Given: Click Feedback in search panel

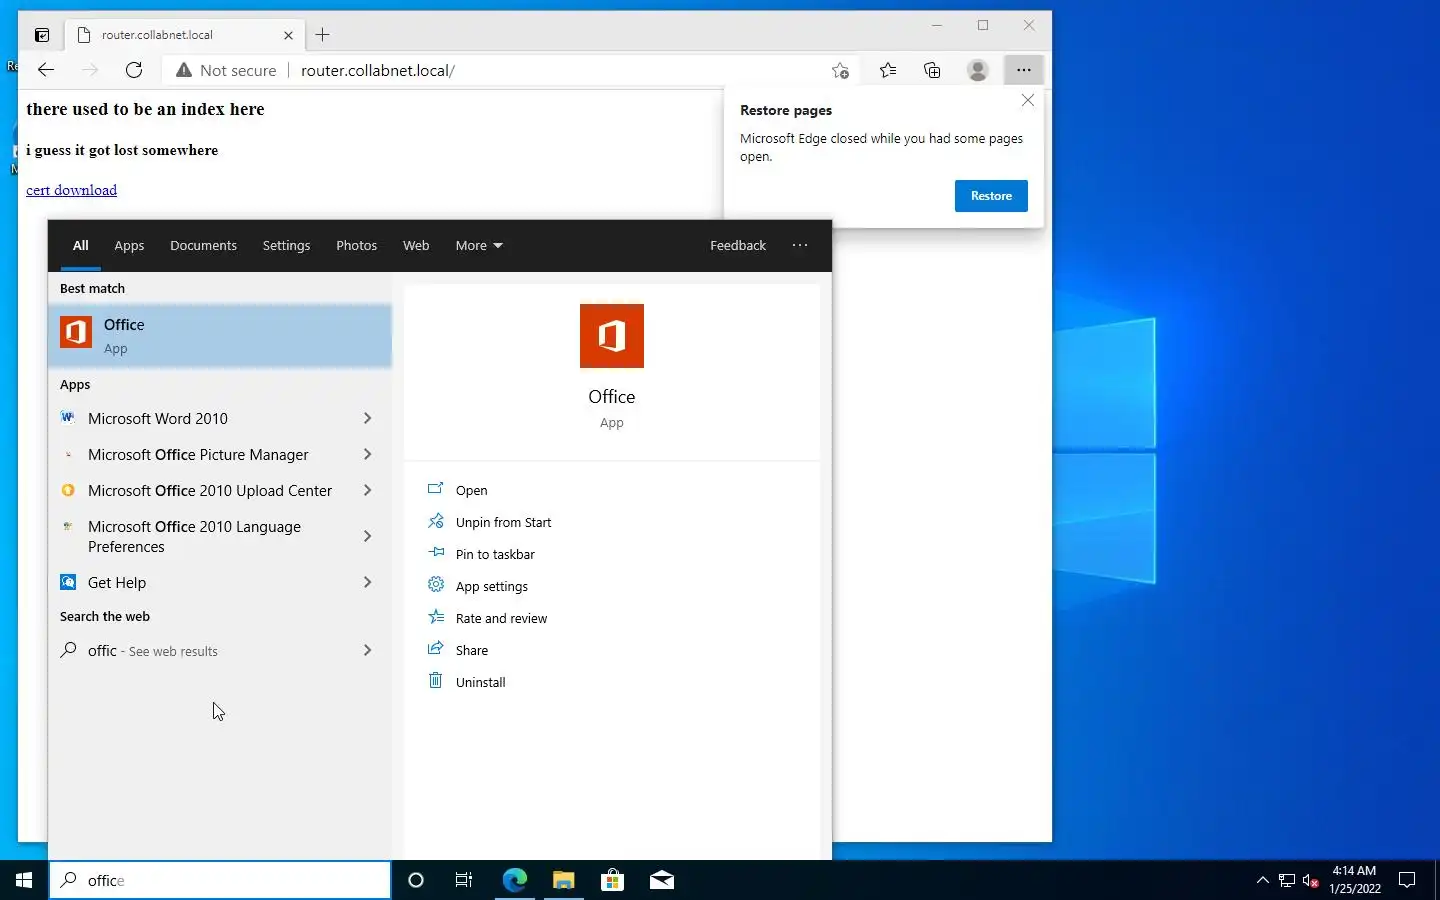Looking at the screenshot, I should [x=738, y=245].
